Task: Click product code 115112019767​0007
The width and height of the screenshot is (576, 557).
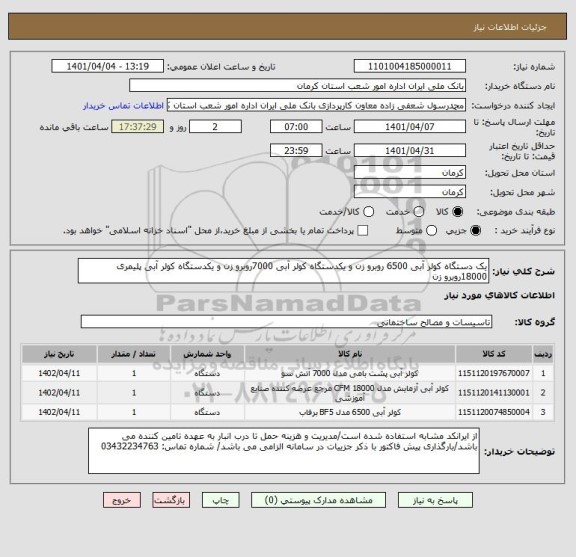Action: pos(494,373)
